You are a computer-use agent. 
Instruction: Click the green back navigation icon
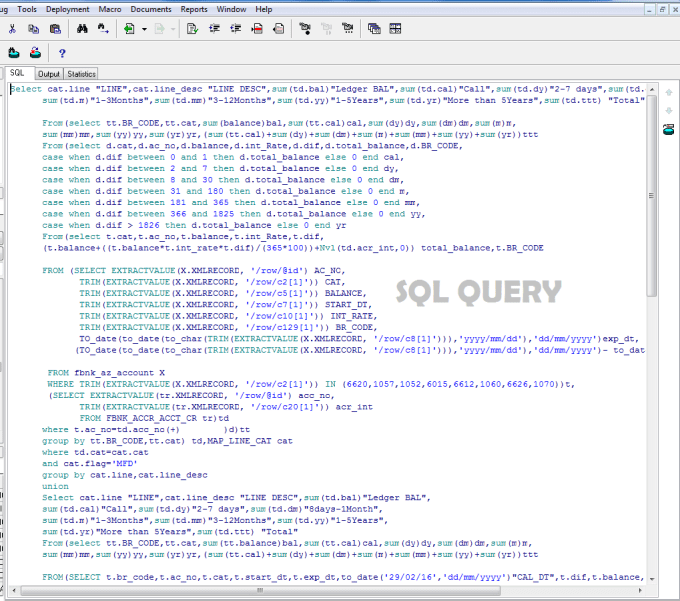point(129,29)
